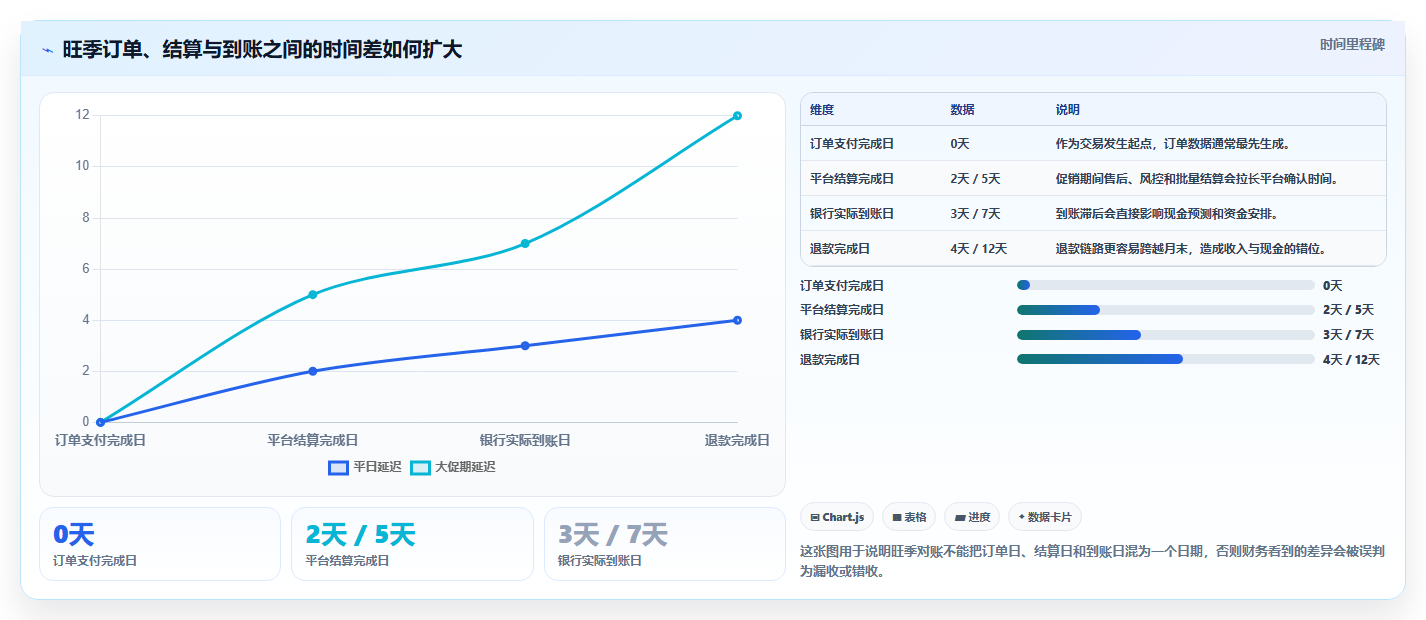
Task: Click the 大促期延迟 point at 退款完成日 (12)
Action: (737, 116)
